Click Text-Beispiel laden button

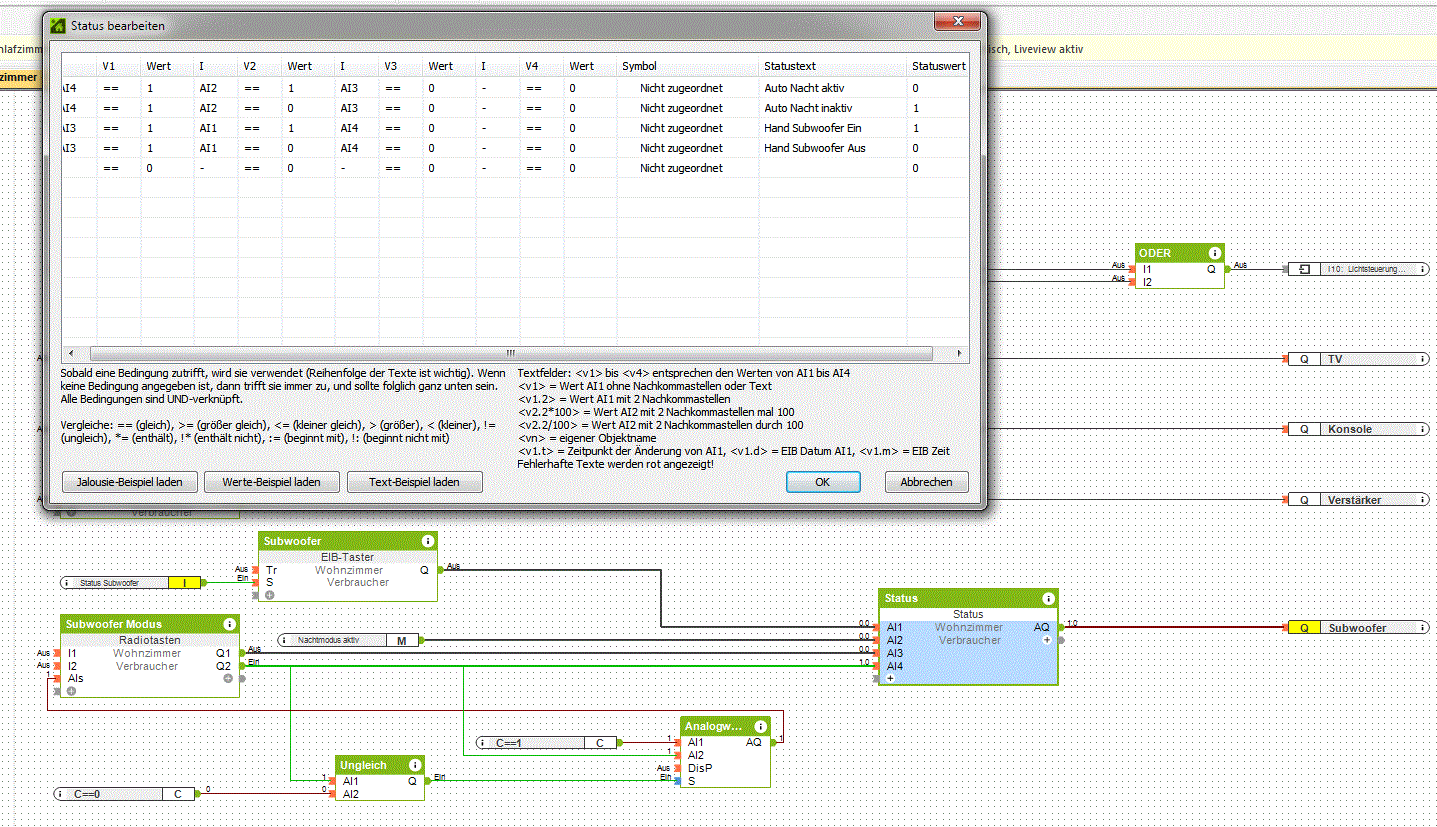click(x=414, y=482)
